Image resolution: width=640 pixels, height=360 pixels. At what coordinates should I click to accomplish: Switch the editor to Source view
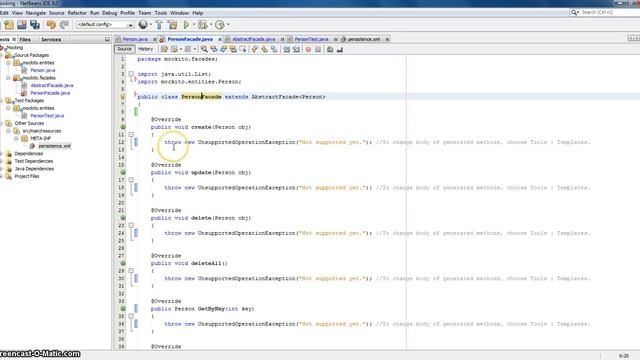(124, 49)
